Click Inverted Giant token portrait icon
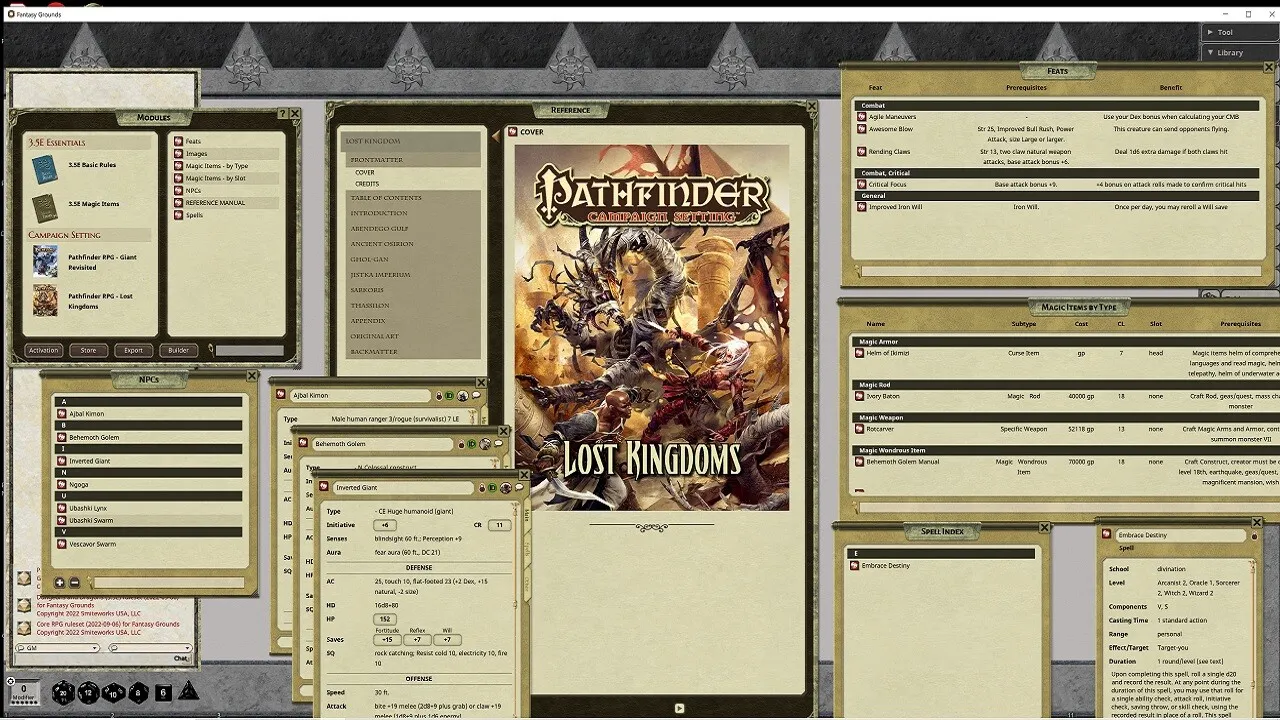1280x720 pixels. click(x=506, y=488)
